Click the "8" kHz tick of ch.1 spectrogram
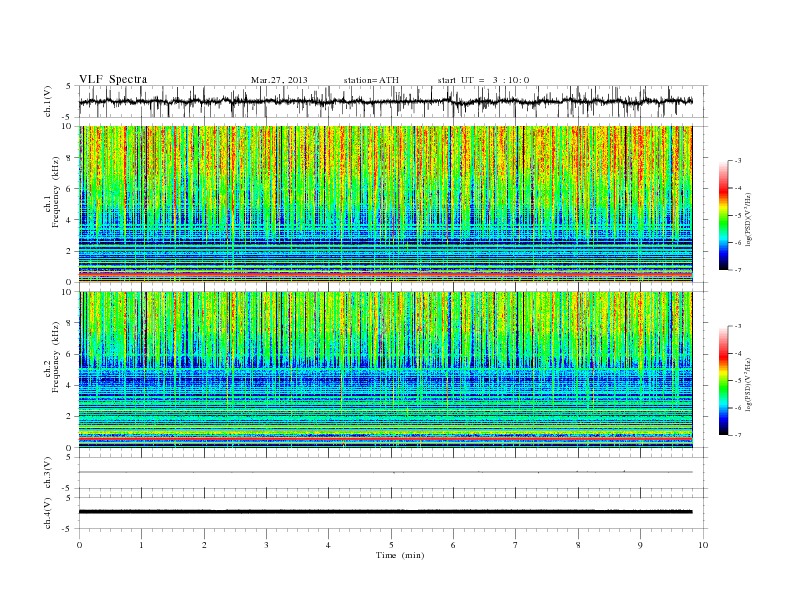This screenshot has width=792, height=612. pos(70,158)
